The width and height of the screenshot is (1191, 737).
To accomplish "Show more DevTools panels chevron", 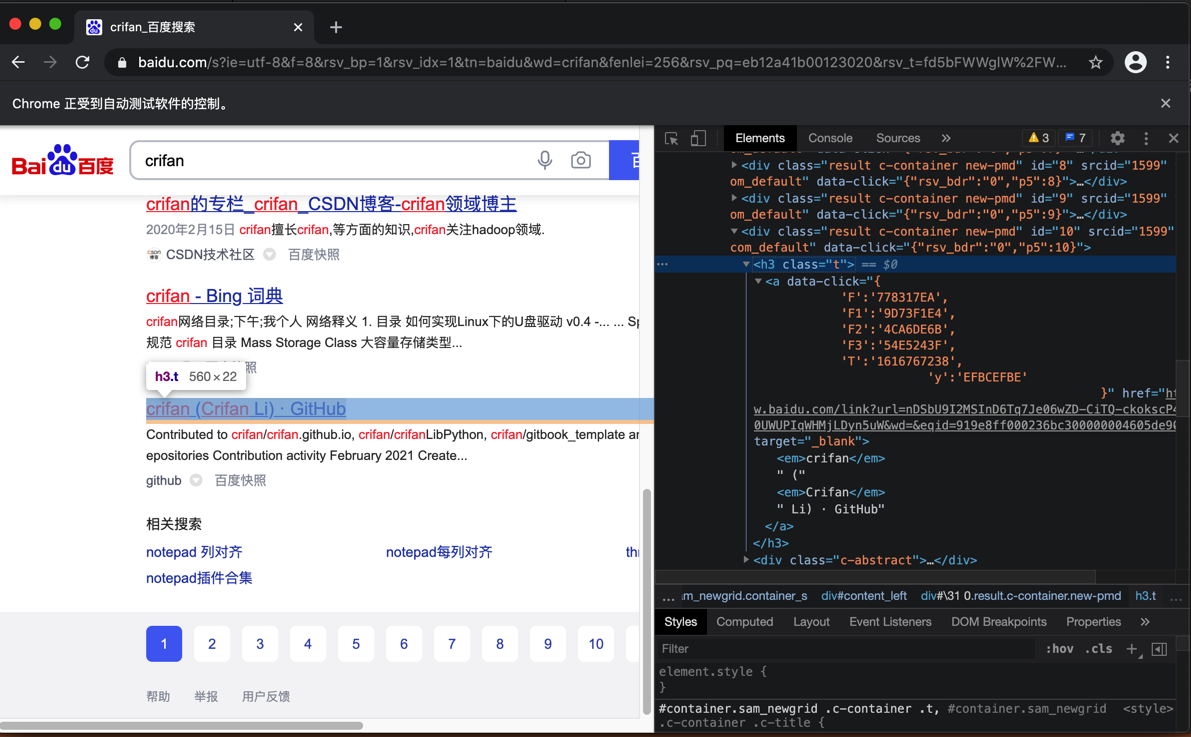I will (946, 138).
